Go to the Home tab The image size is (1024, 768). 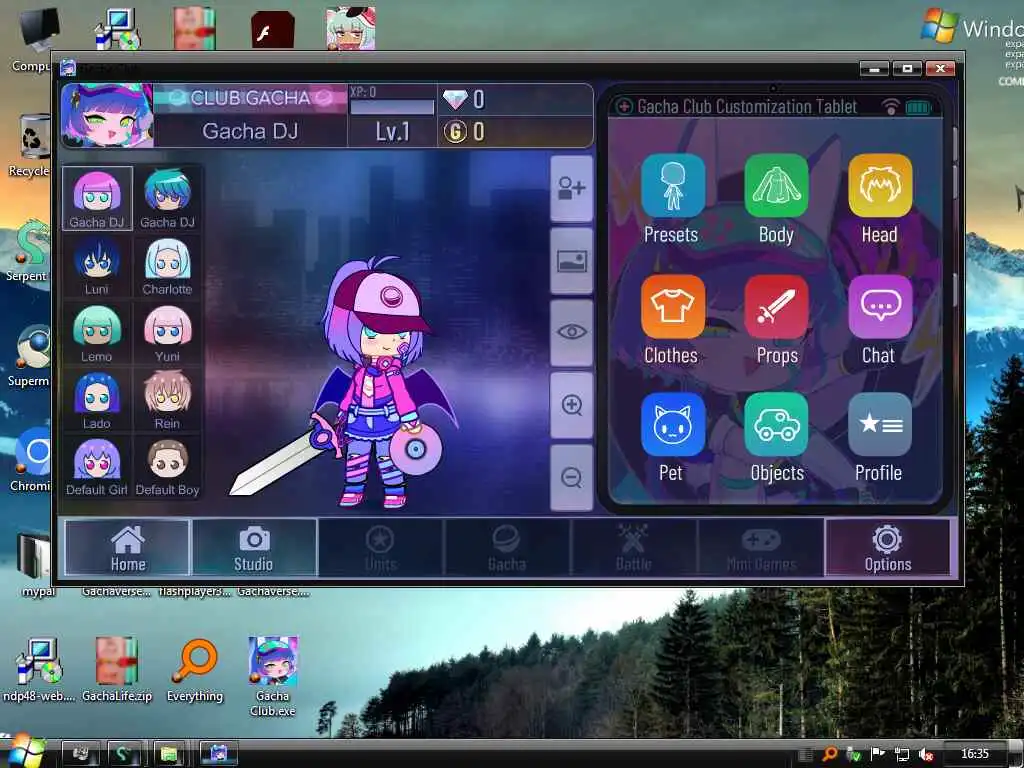tap(127, 548)
